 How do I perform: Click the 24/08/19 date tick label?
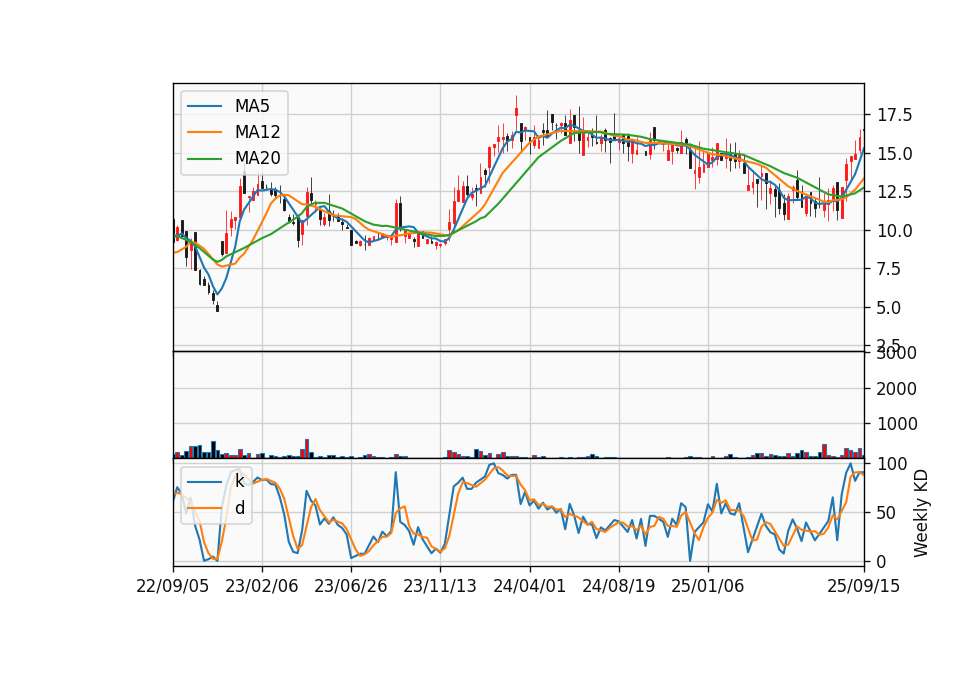point(619,587)
